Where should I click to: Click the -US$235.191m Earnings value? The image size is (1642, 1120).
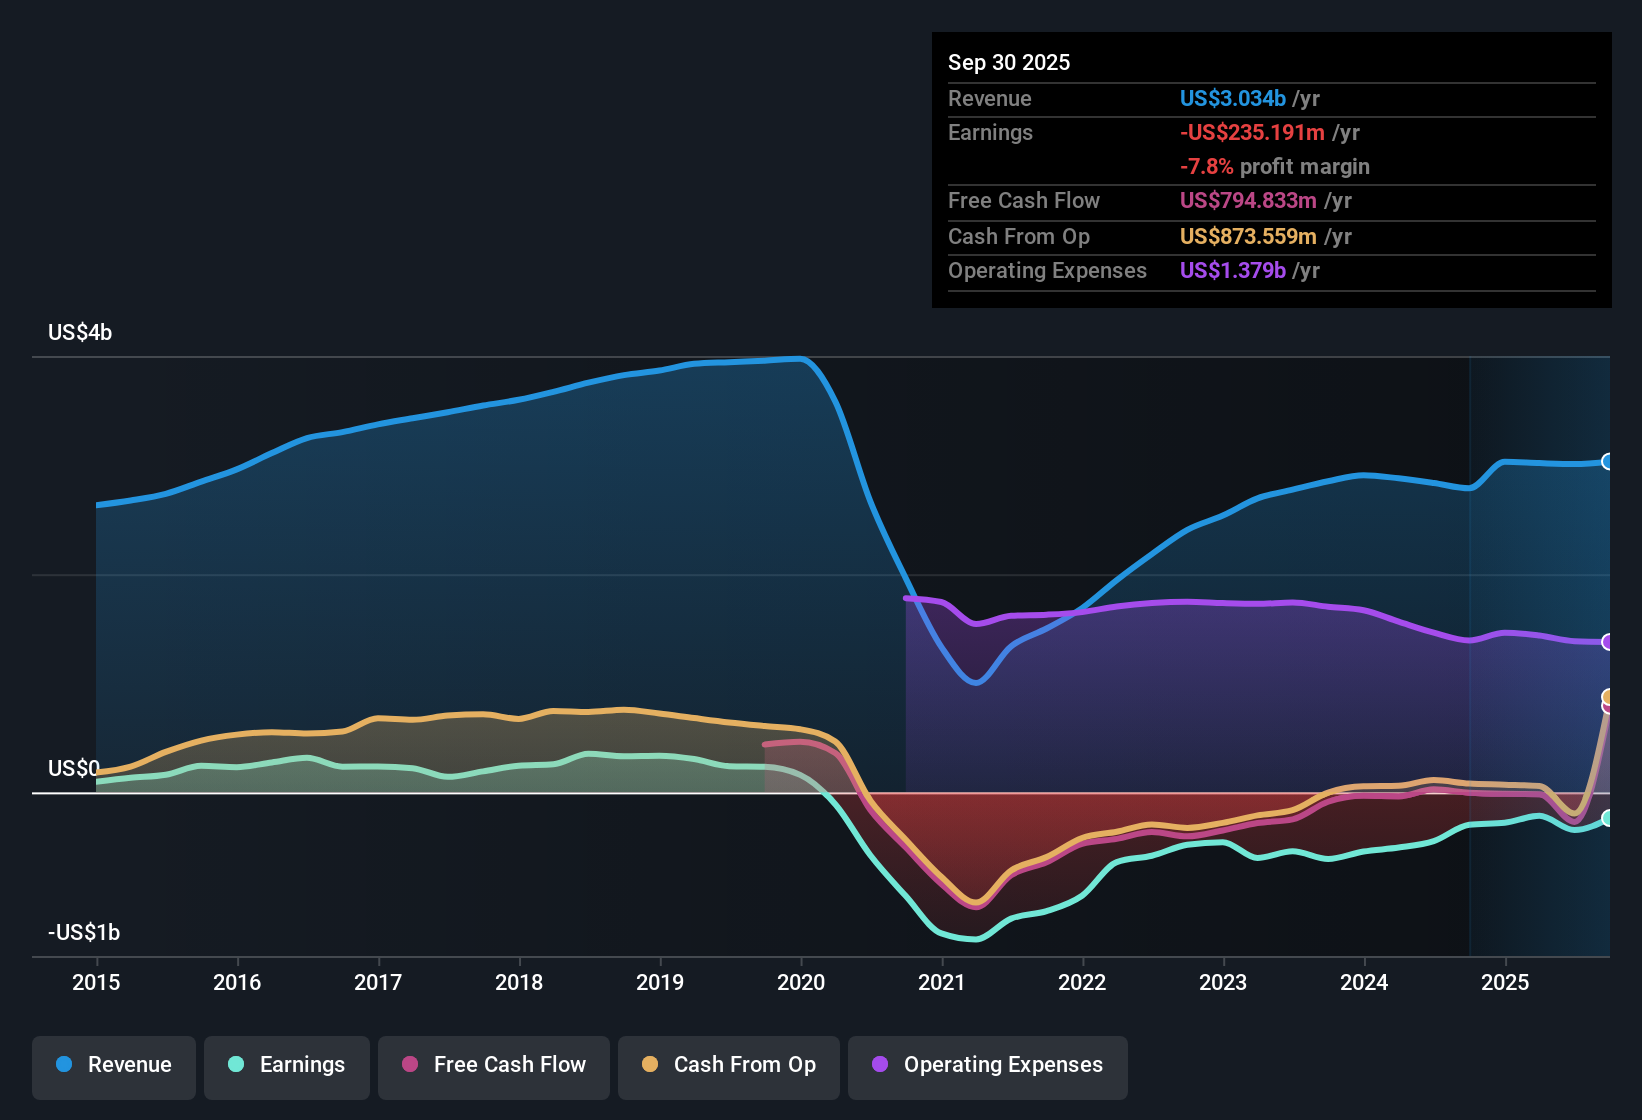1250,132
